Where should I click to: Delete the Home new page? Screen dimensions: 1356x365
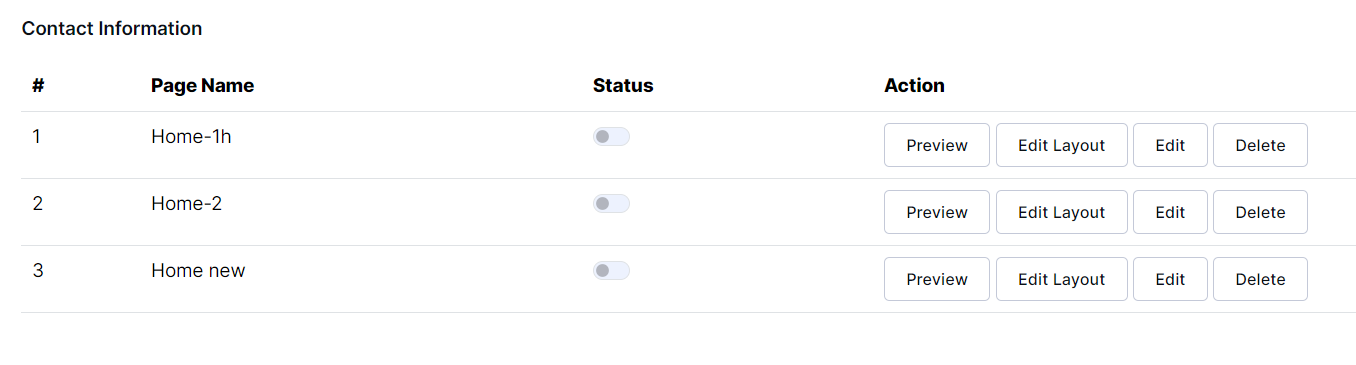point(1260,279)
